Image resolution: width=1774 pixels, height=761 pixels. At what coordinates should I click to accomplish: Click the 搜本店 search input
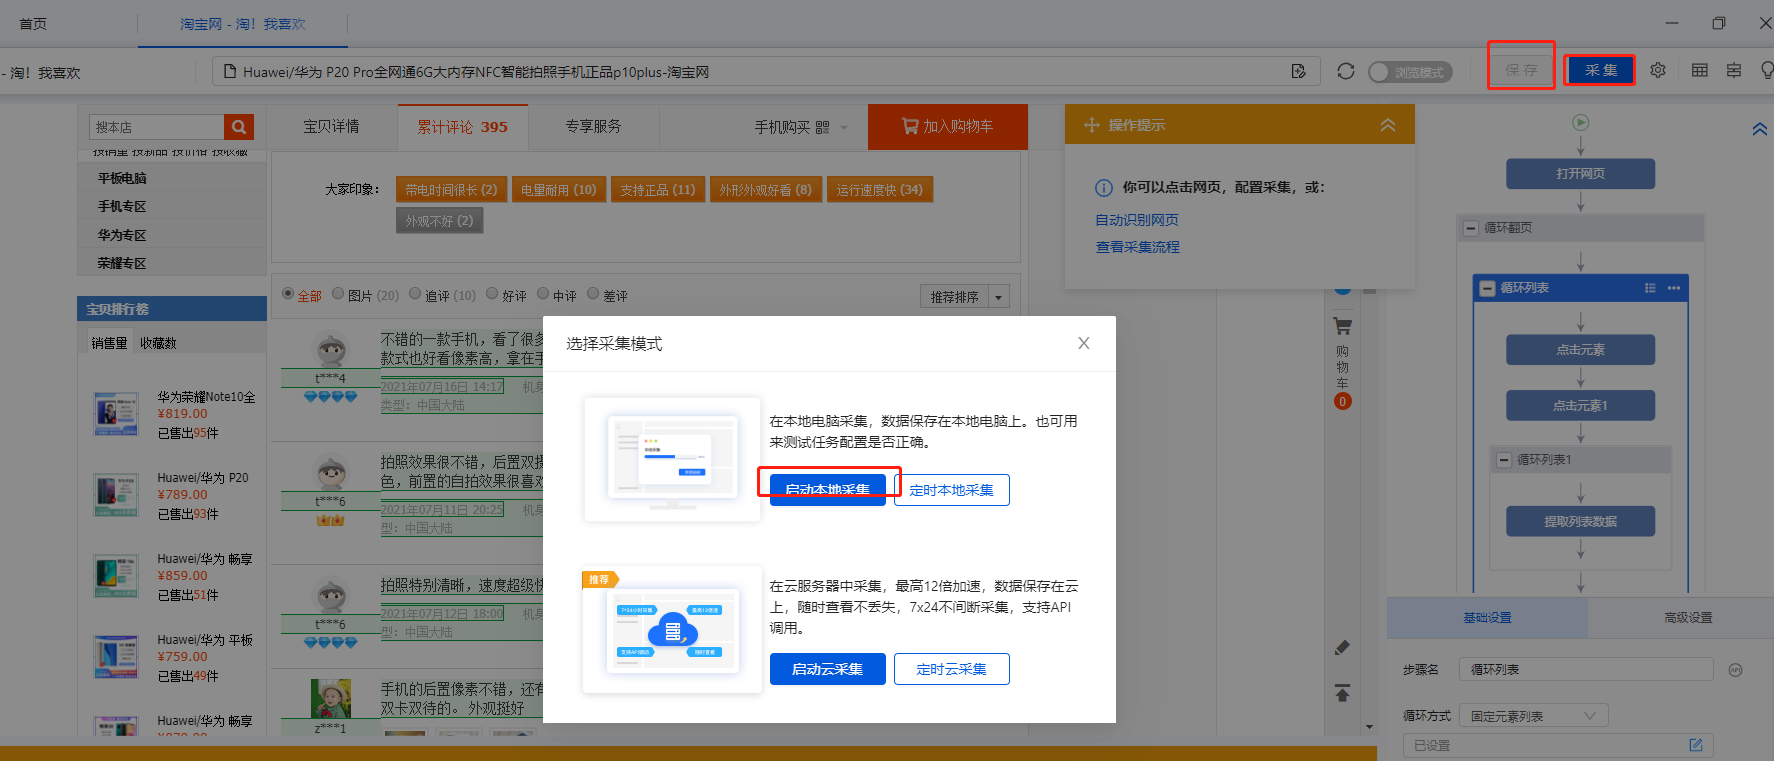click(x=157, y=127)
